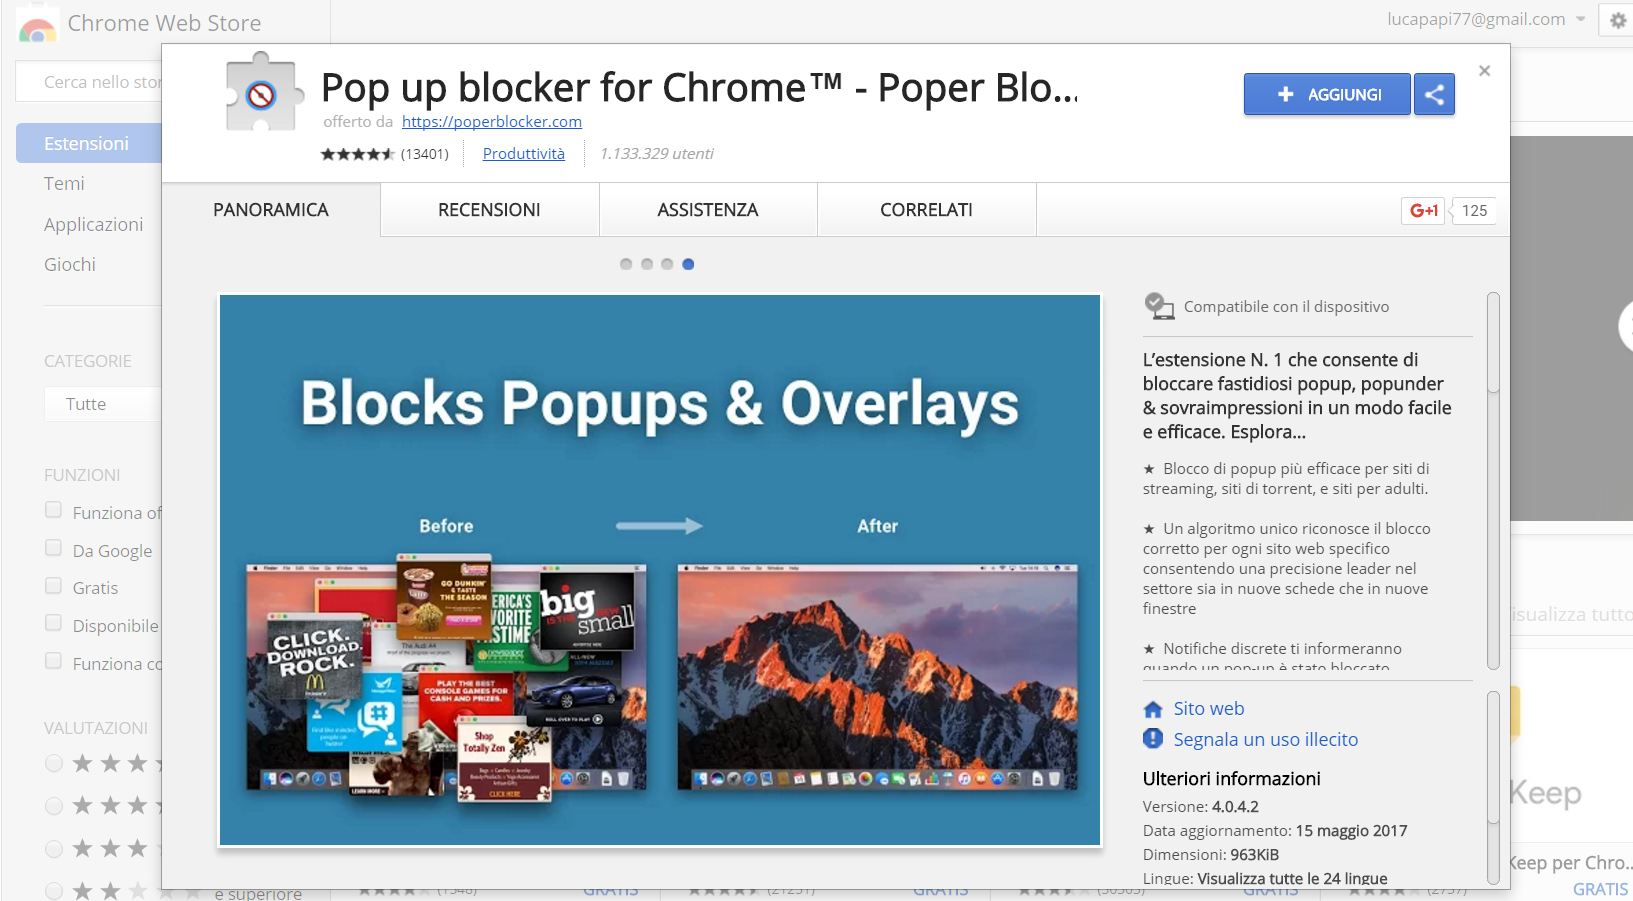Select Applicazioni in the sidebar
Viewport: 1633px width, 901px height.
click(x=94, y=224)
